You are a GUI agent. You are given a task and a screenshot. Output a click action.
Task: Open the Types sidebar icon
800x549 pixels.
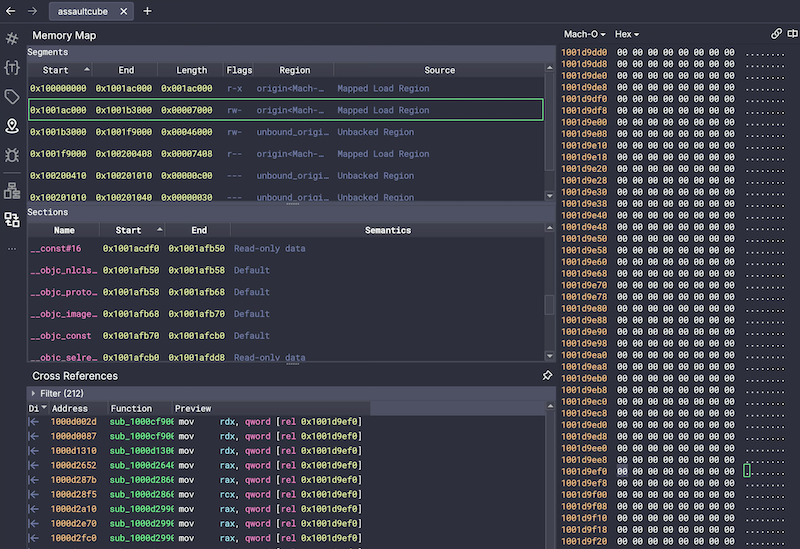click(x=12, y=68)
